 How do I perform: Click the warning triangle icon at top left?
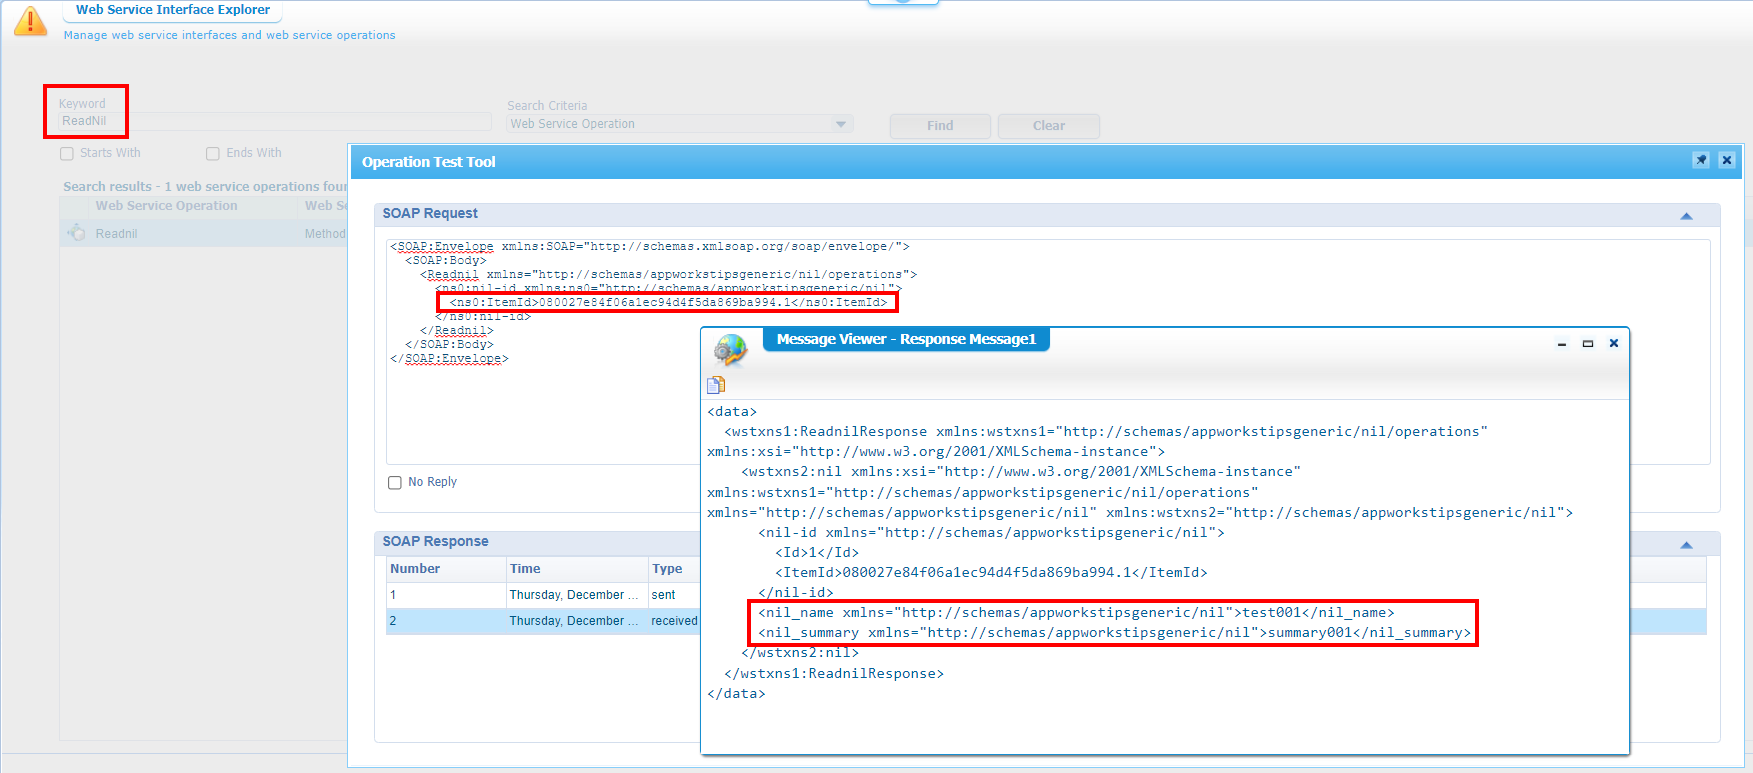click(x=30, y=20)
